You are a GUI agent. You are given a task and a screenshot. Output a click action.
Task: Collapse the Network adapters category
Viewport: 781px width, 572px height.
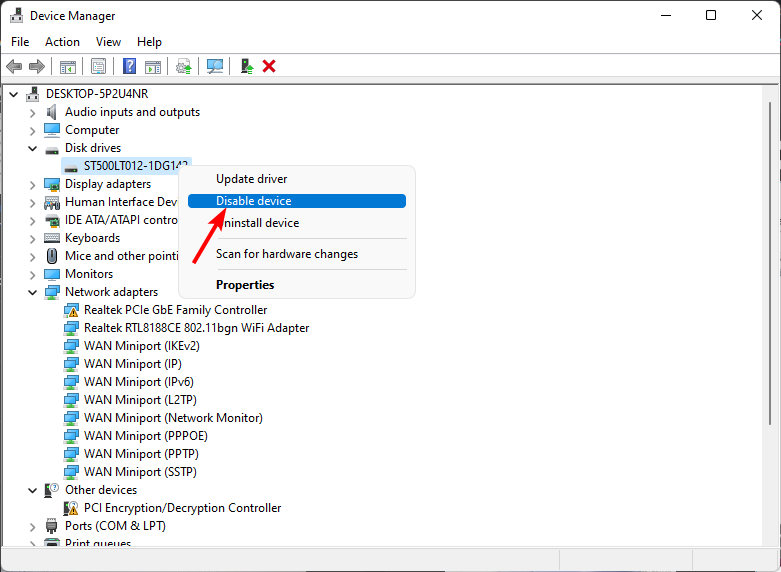[32, 292]
